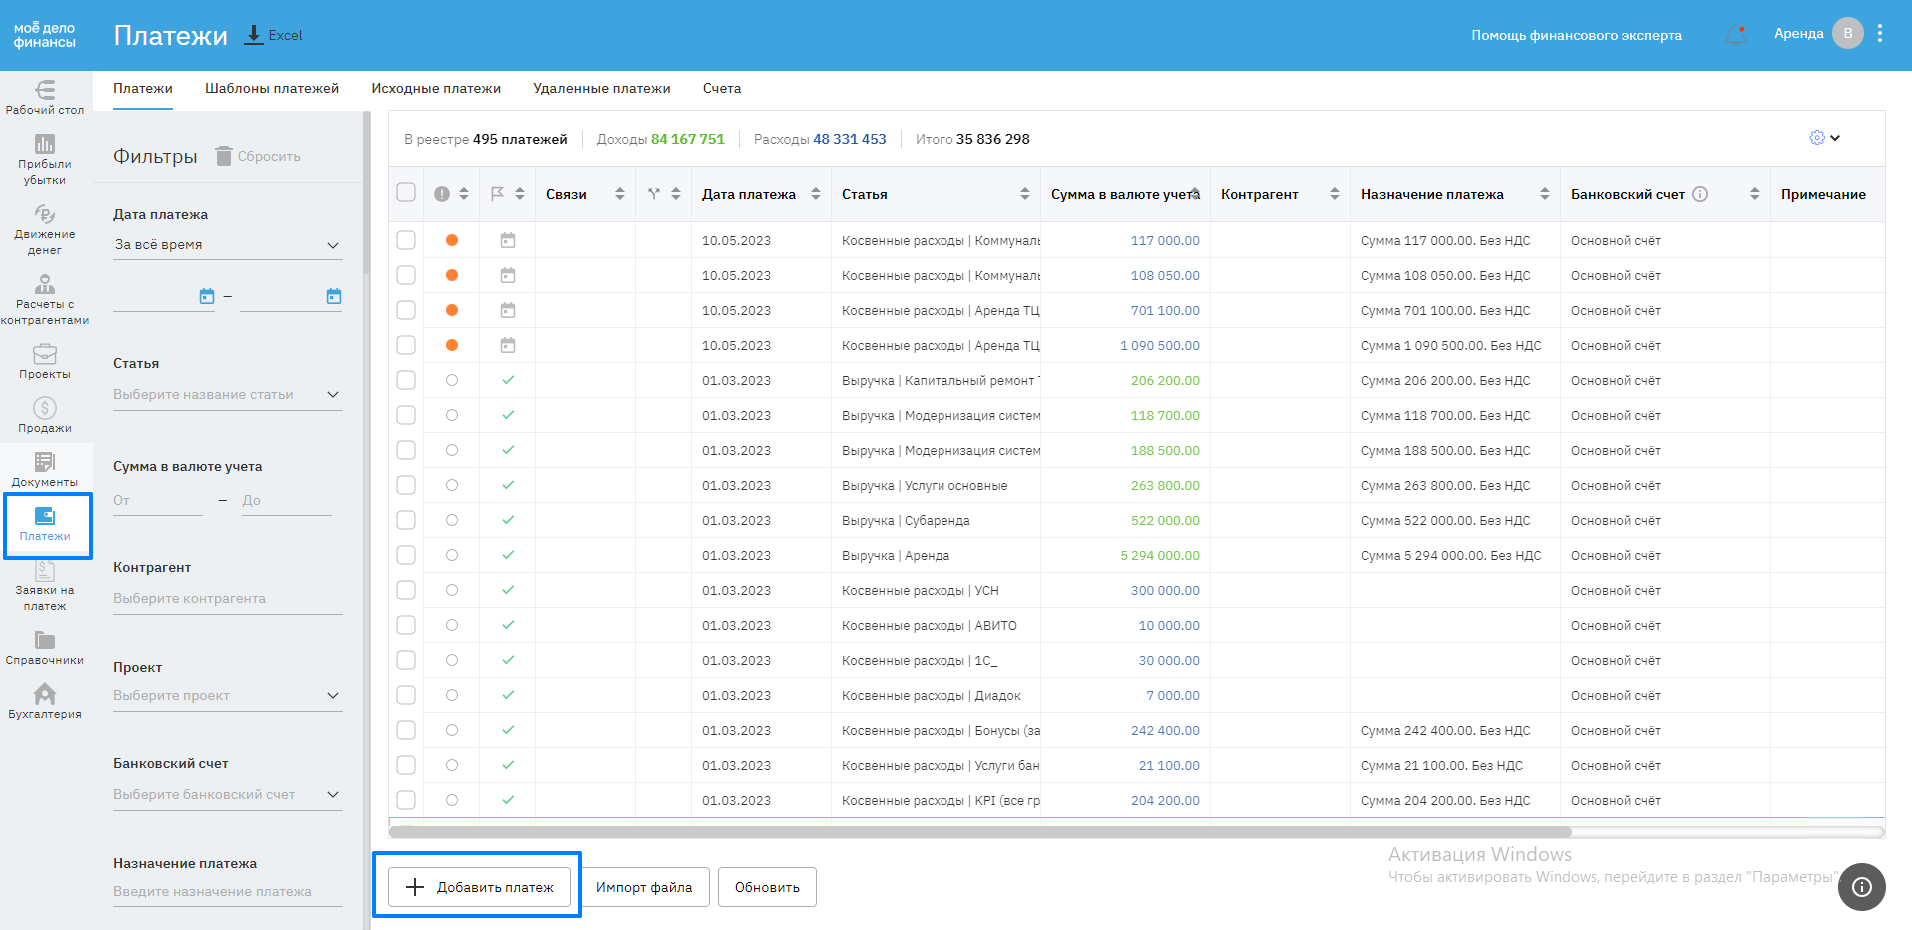
Task: Open table settings gear icon
Action: (1817, 138)
